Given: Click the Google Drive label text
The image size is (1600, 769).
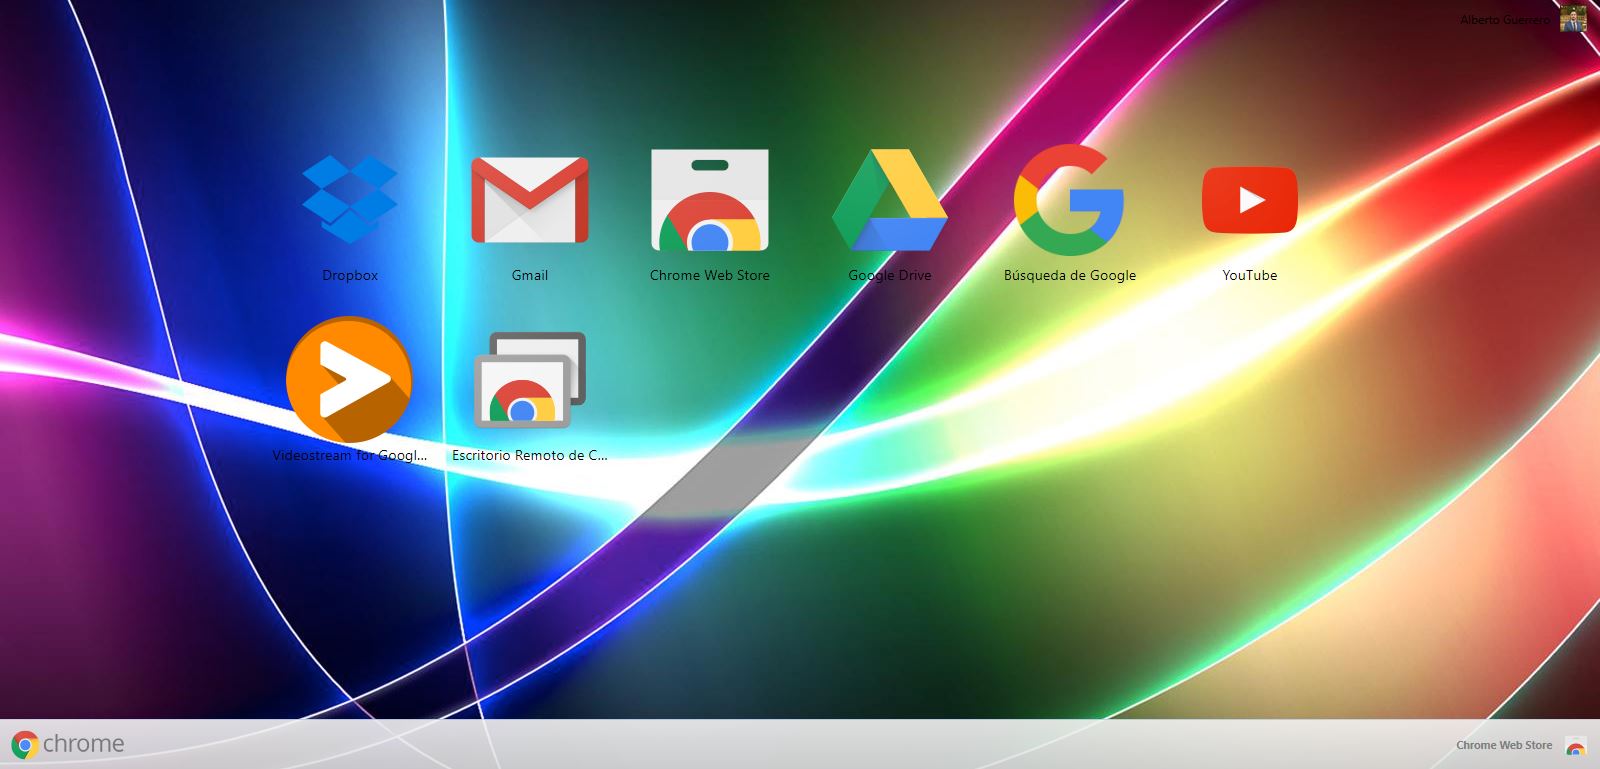Looking at the screenshot, I should coord(890,275).
